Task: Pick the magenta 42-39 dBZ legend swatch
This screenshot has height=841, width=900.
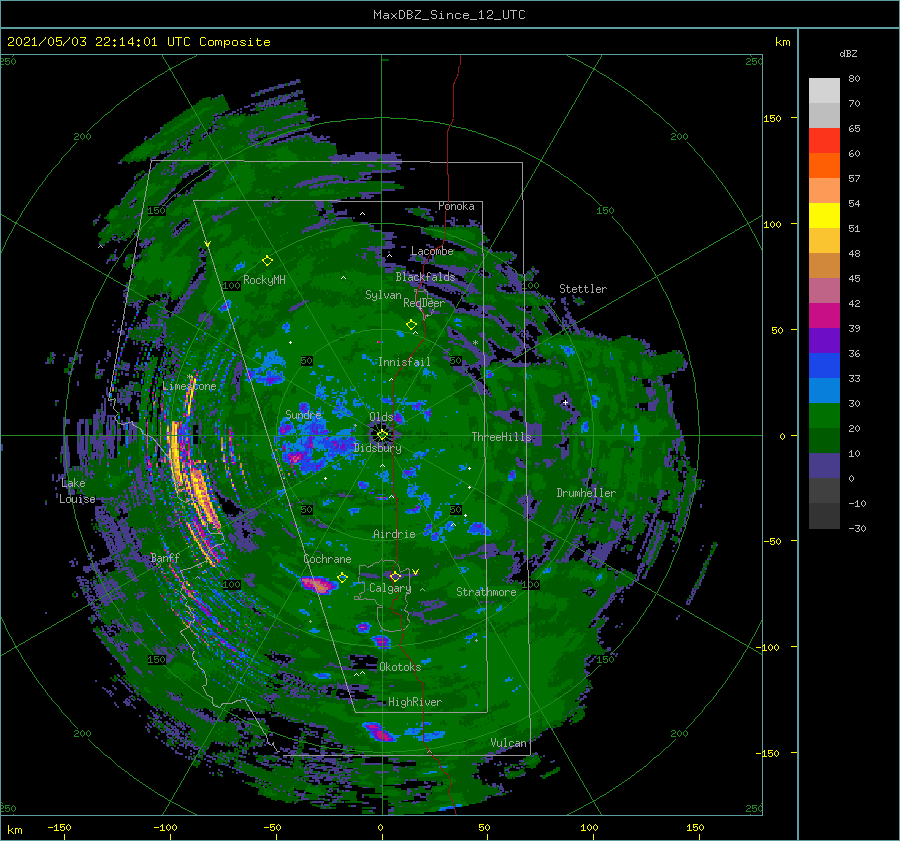Action: click(824, 315)
